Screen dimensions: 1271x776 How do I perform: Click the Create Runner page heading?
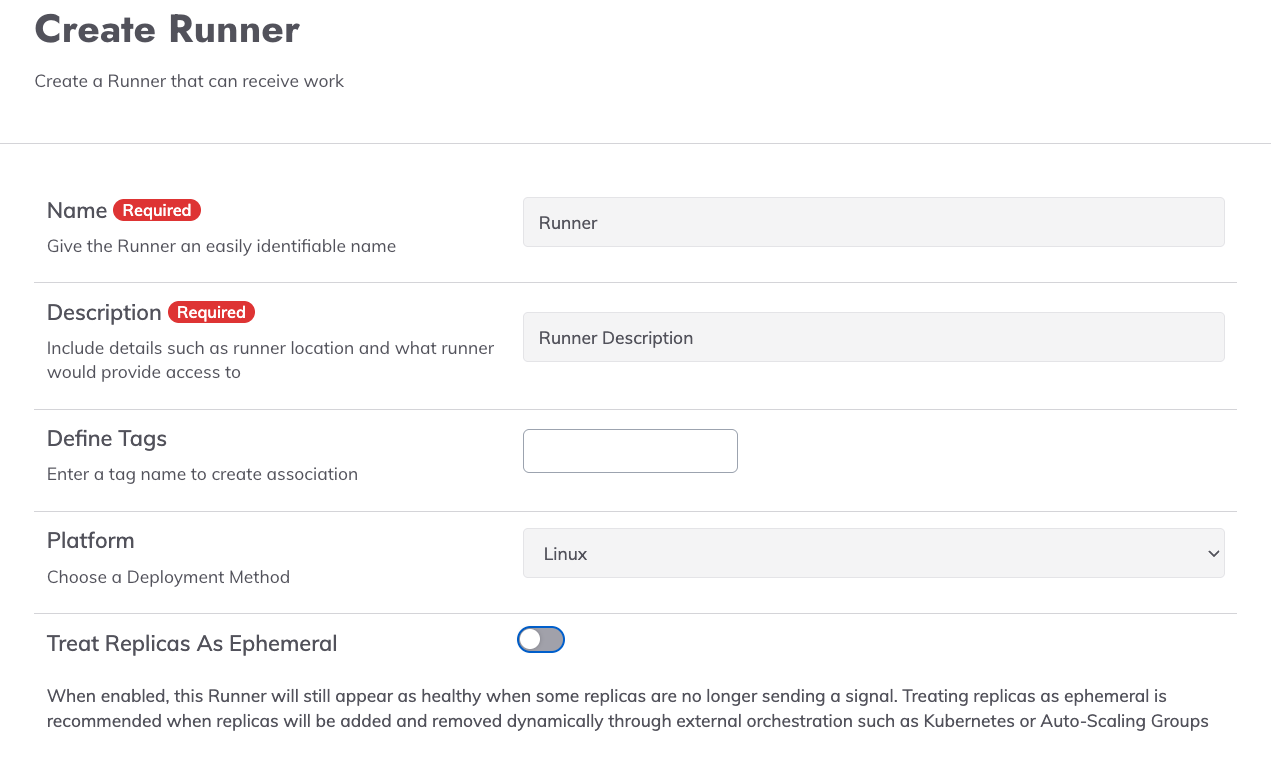167,29
